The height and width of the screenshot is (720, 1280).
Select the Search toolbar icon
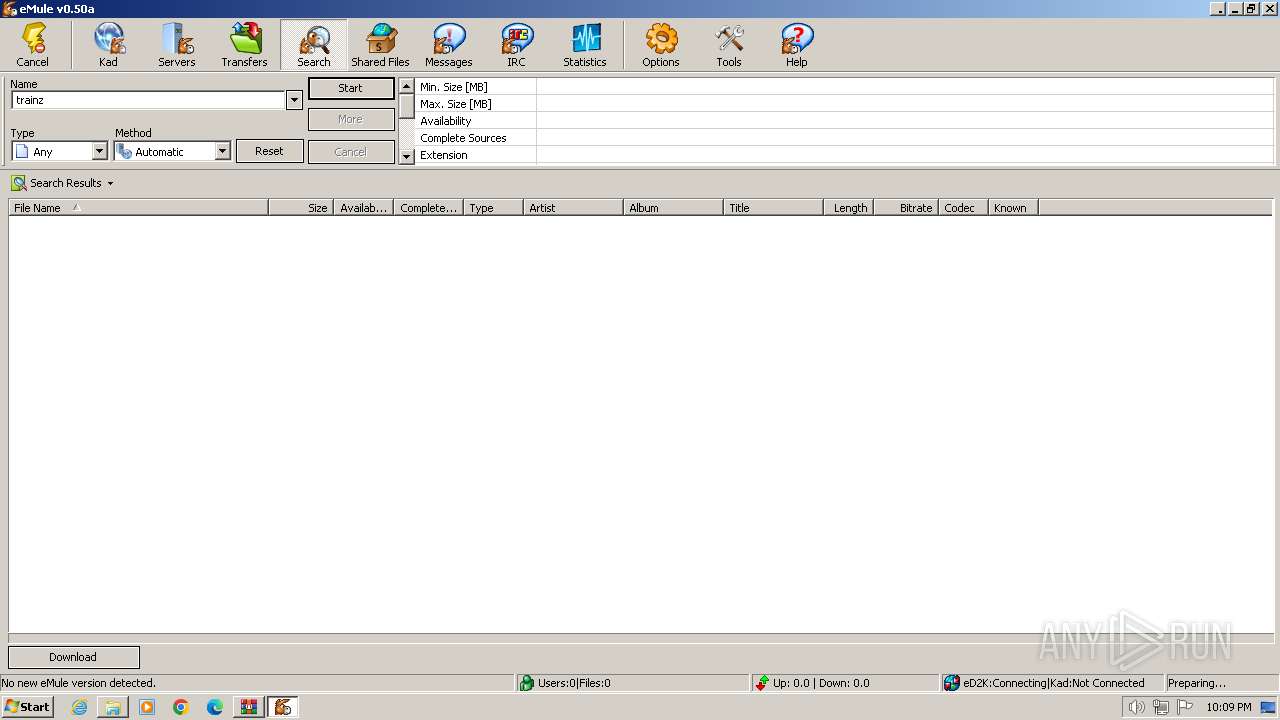point(313,45)
